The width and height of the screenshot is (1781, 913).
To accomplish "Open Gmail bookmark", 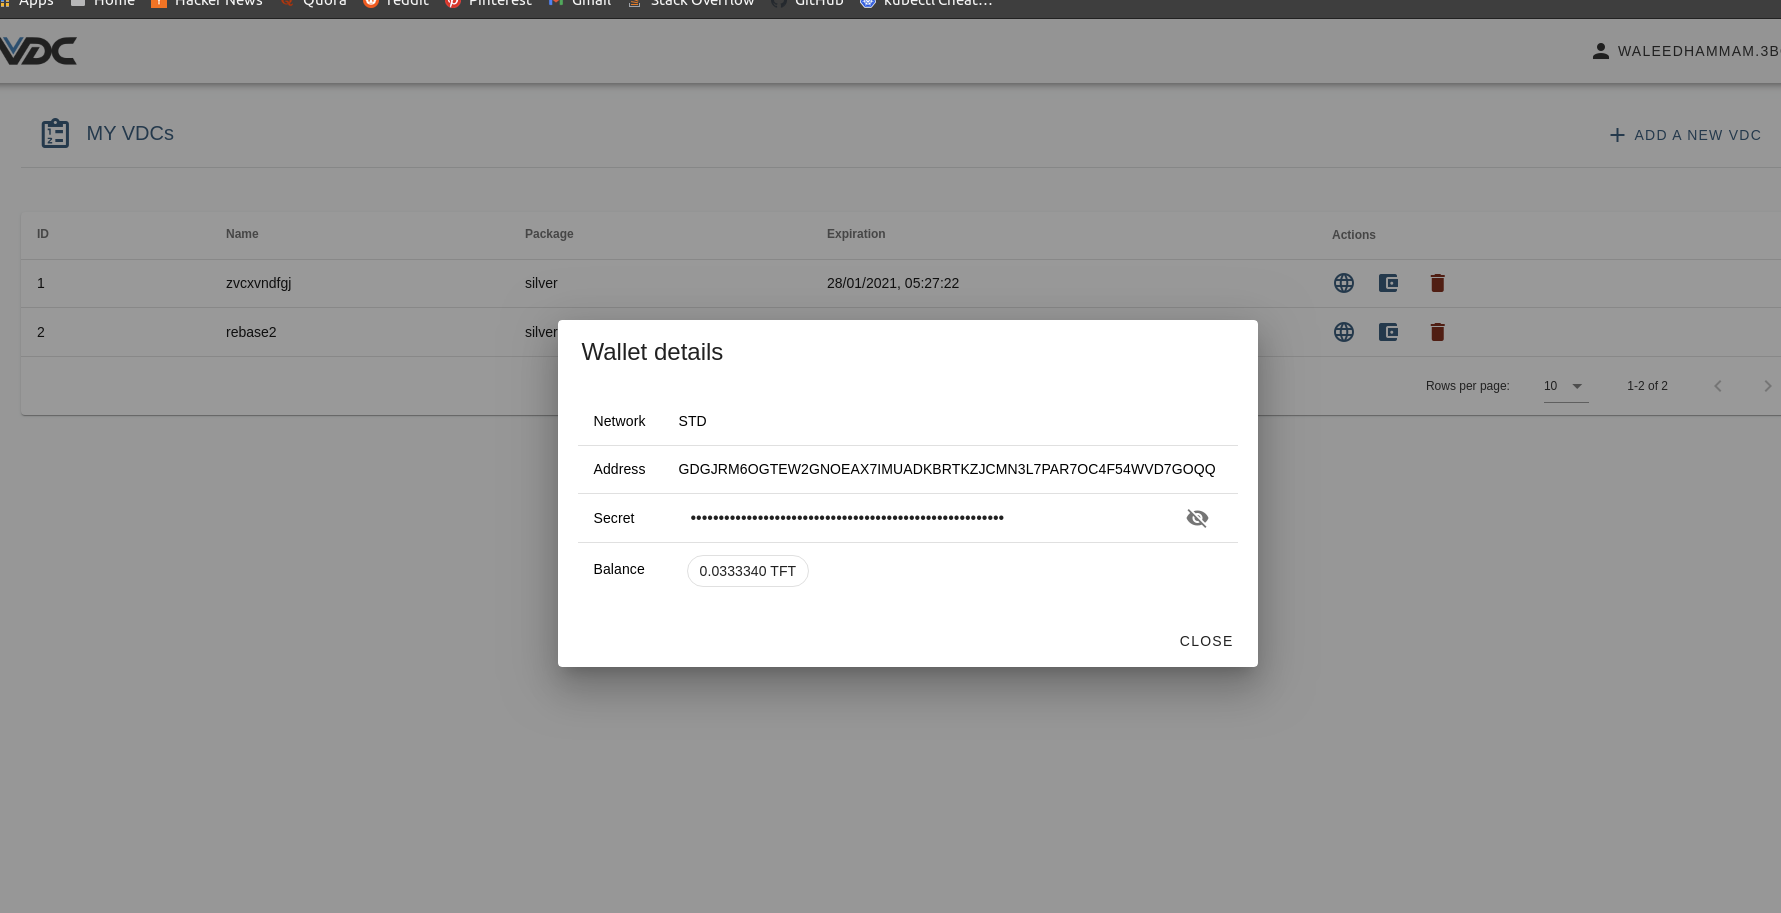I will pos(580,3).
